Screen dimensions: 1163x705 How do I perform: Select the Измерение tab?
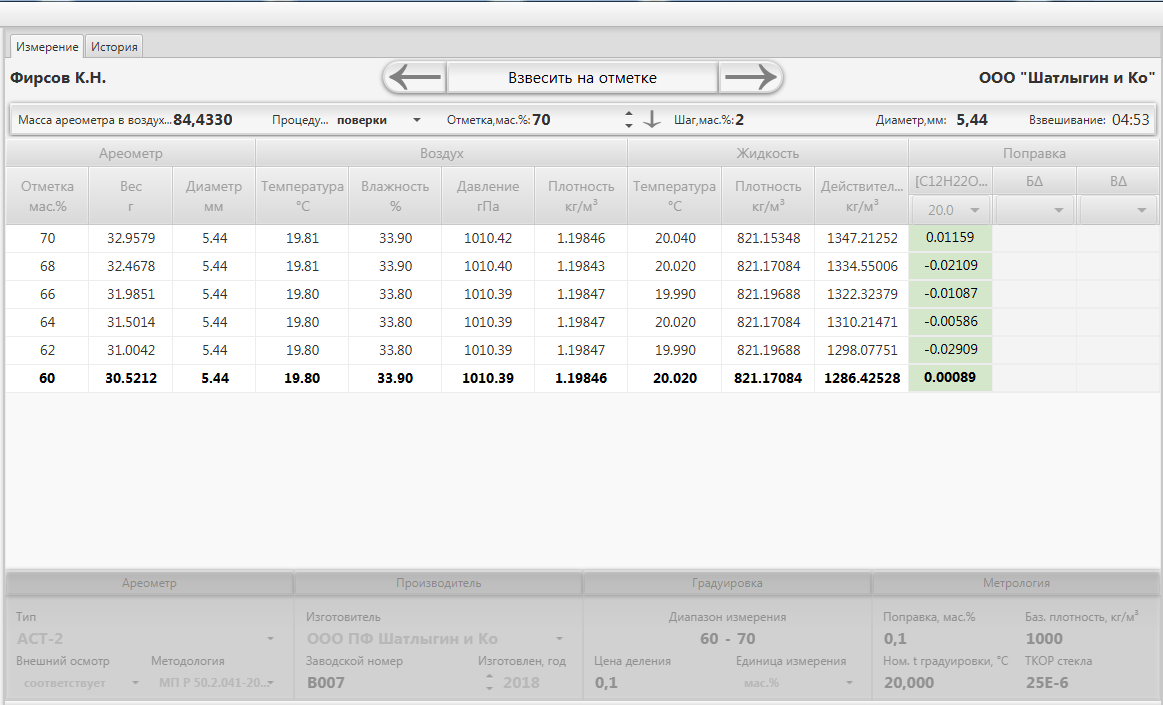(x=47, y=46)
